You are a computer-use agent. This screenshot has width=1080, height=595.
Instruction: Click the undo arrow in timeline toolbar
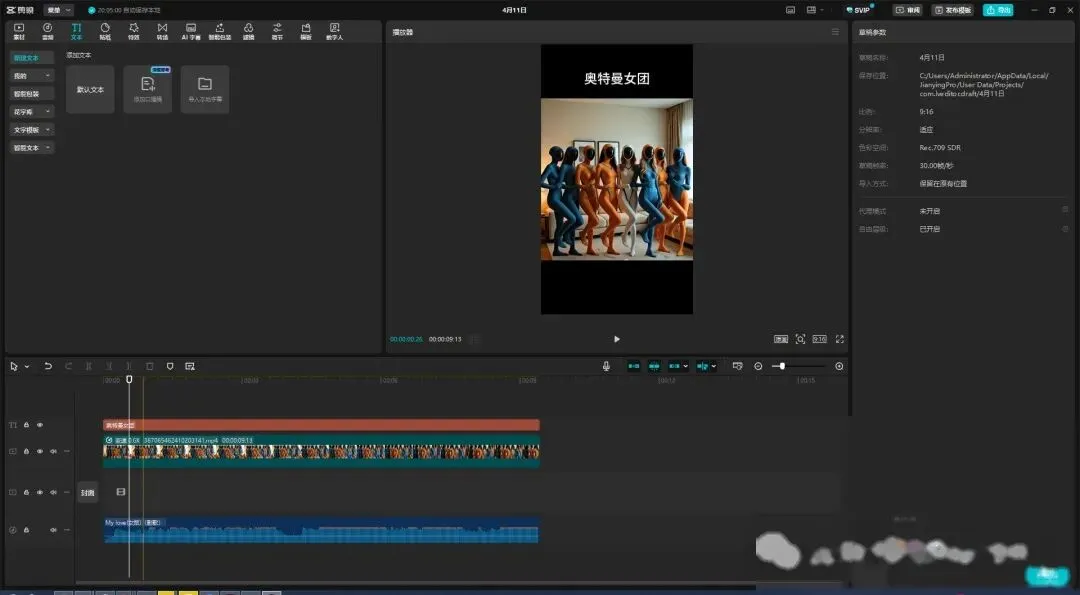[48, 366]
